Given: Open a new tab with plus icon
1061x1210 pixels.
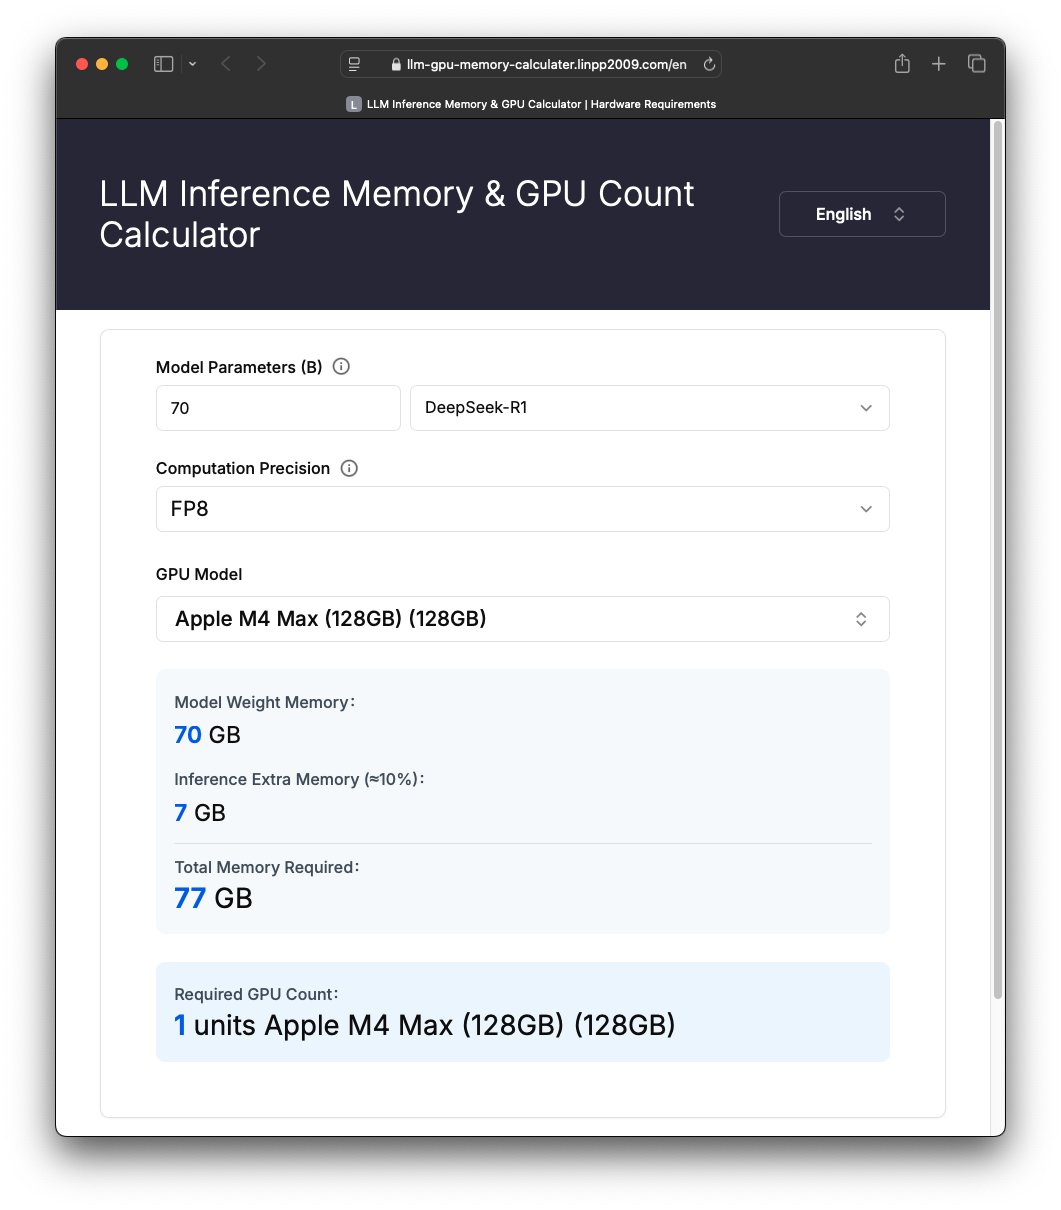Looking at the screenshot, I should point(938,64).
